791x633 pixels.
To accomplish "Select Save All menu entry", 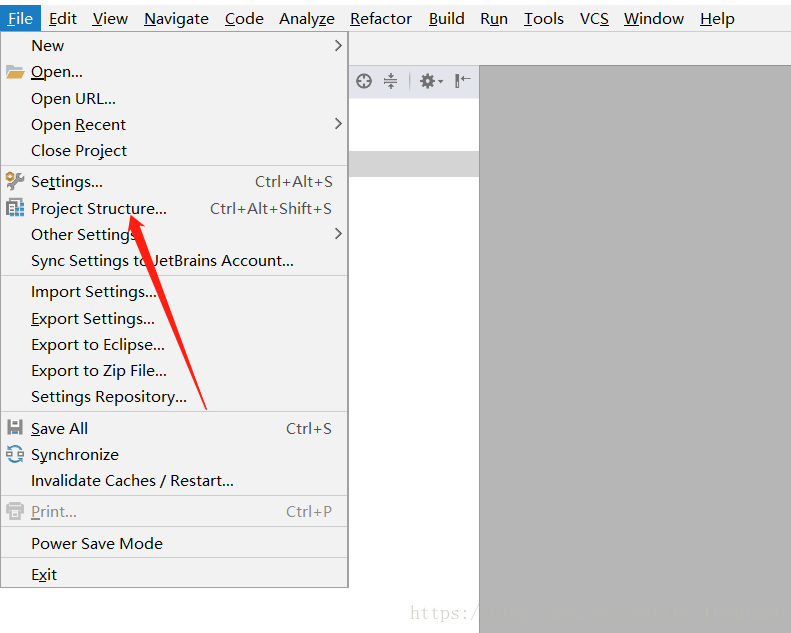I will pos(174,428).
